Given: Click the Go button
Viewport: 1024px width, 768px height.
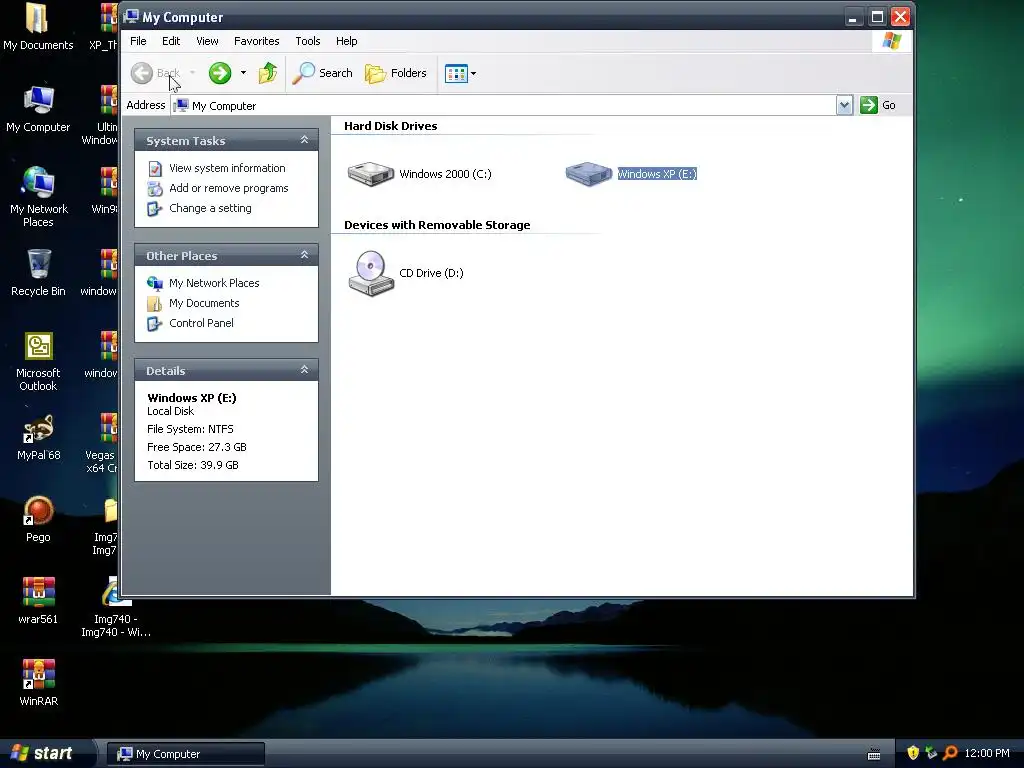Looking at the screenshot, I should [878, 105].
